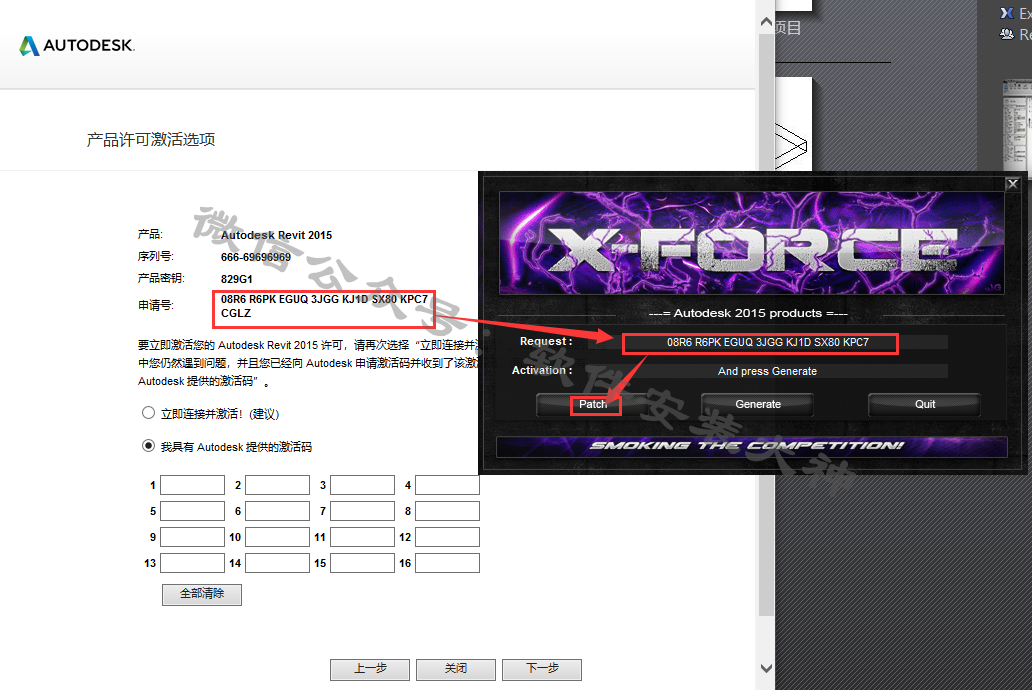Image resolution: width=1032 pixels, height=690 pixels.
Task: Select activation code input box 7
Action: point(362,511)
